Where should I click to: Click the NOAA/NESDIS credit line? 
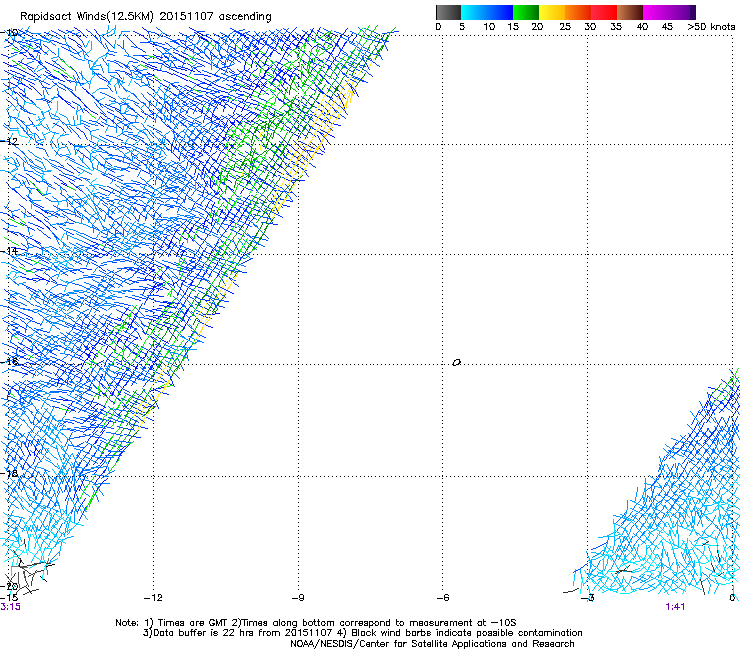pyautogui.click(x=432, y=644)
